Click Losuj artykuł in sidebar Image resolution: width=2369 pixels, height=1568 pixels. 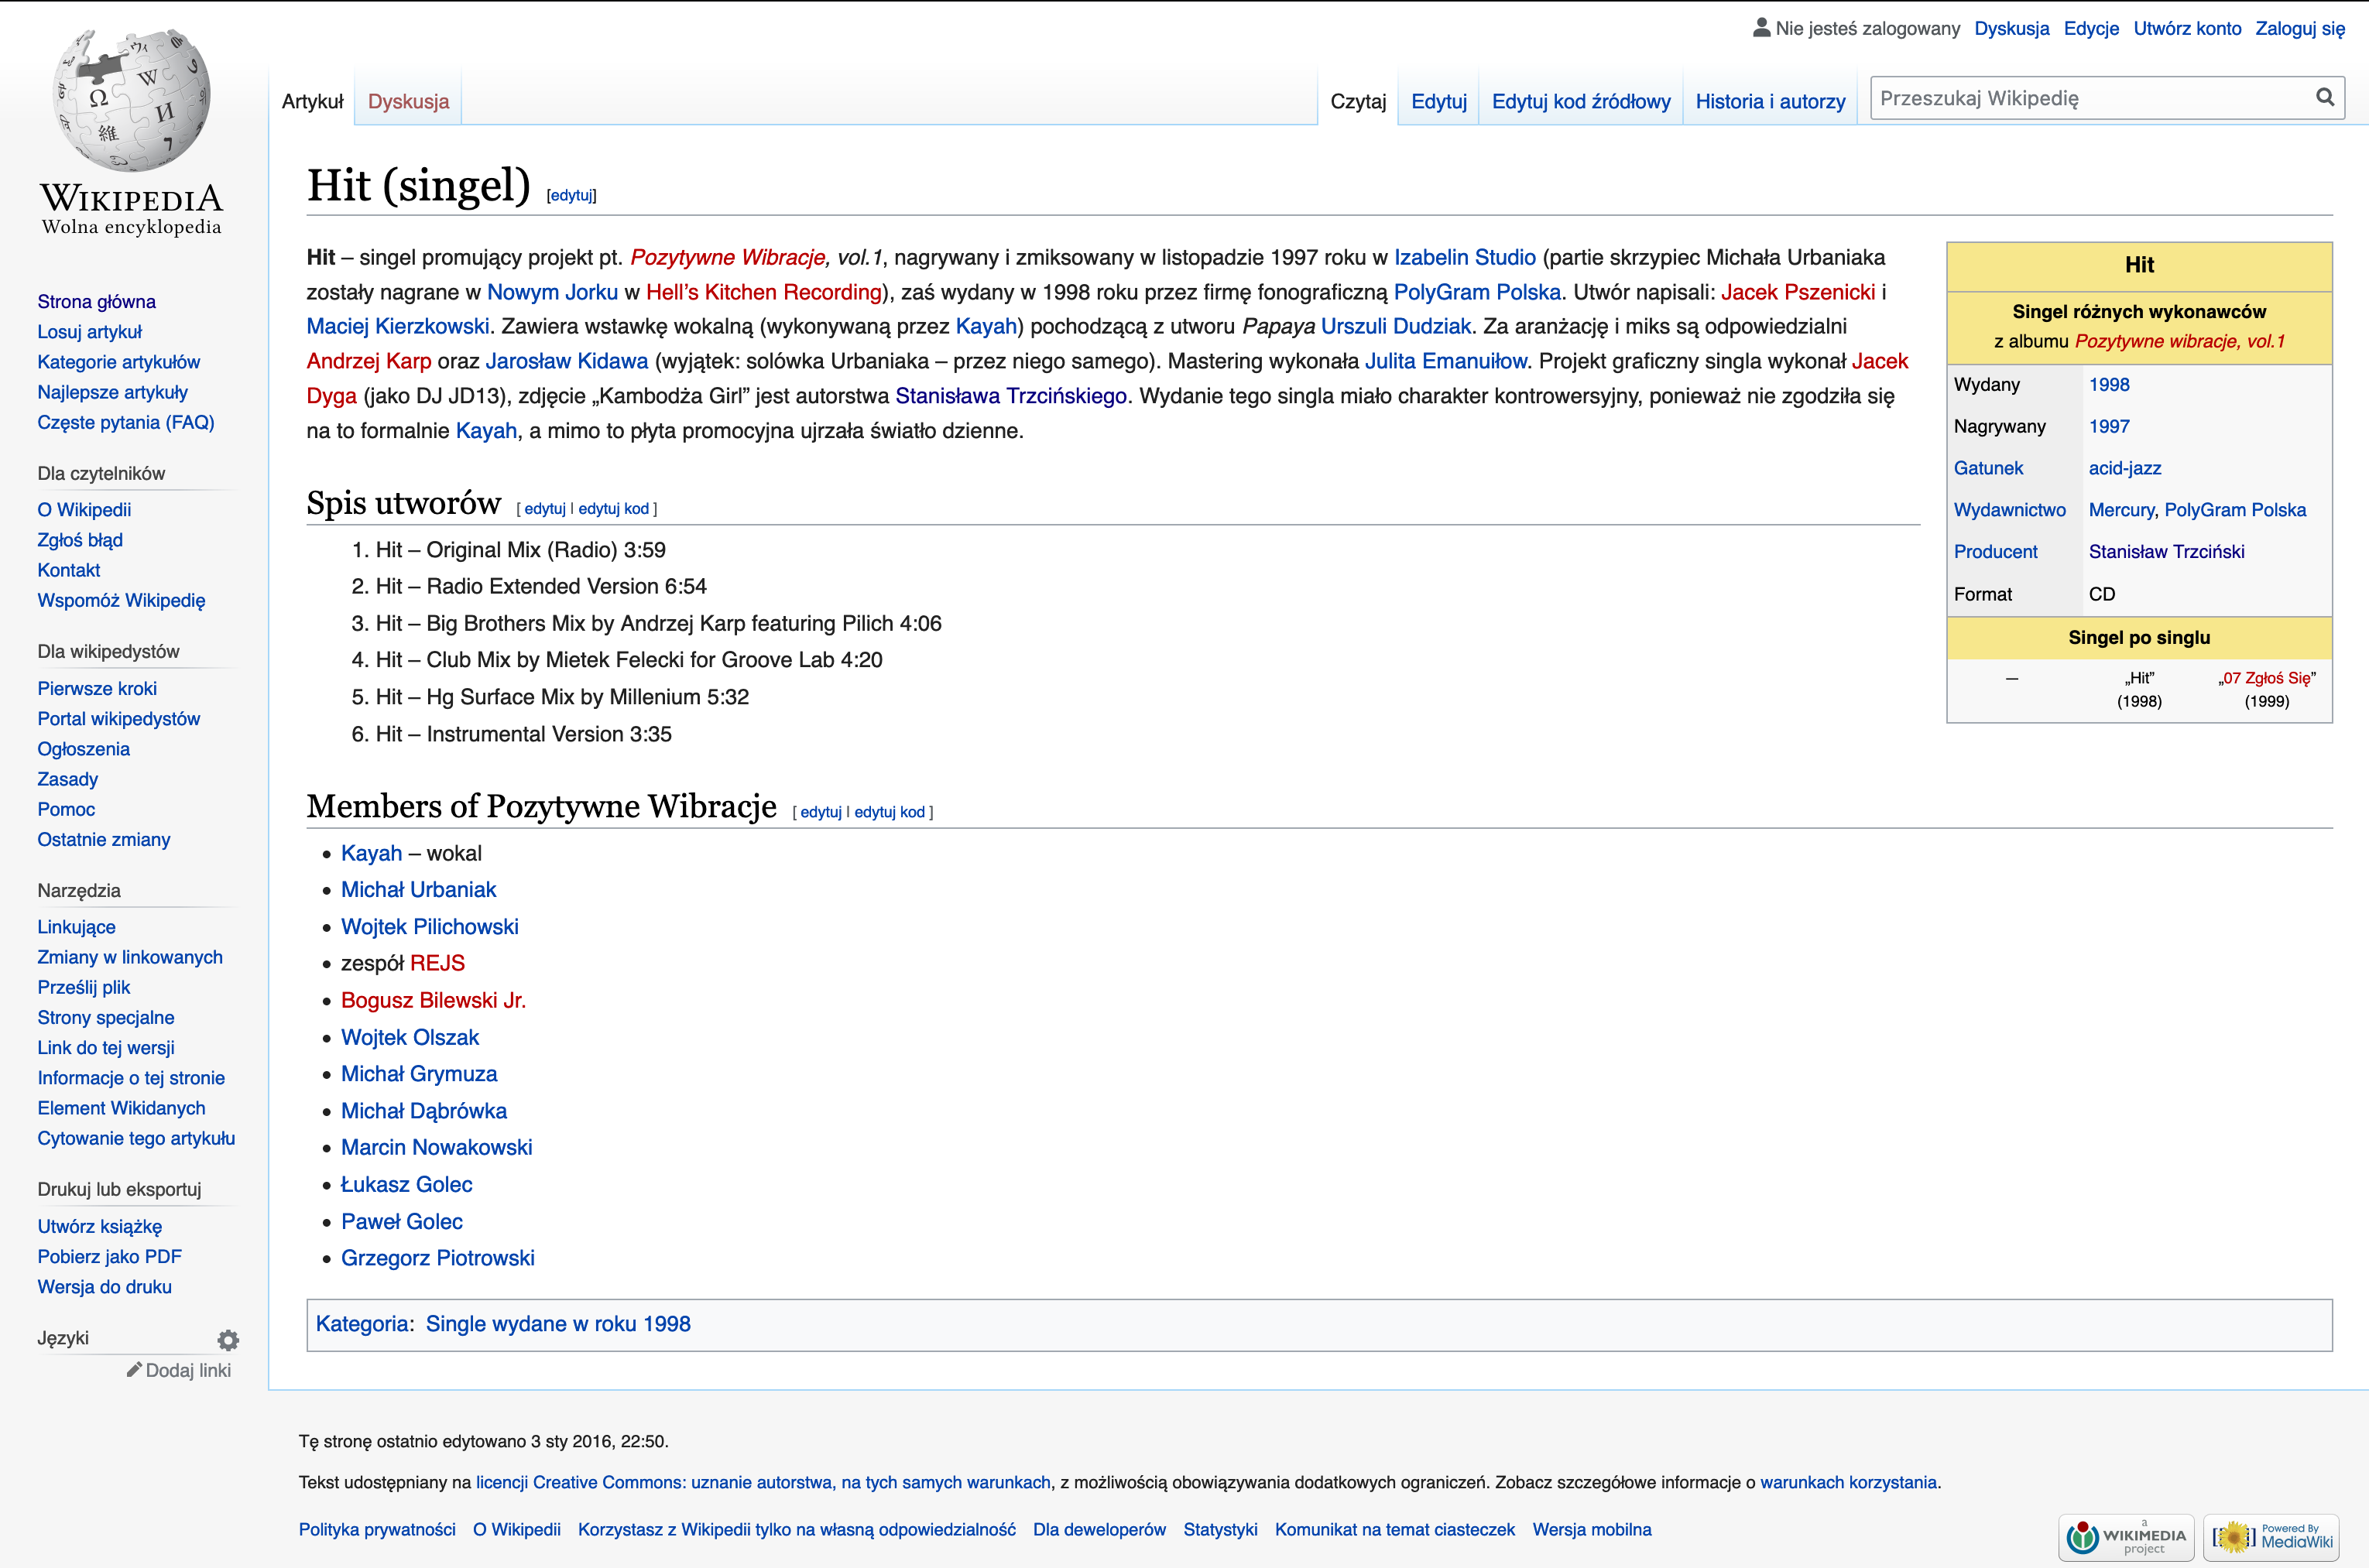[x=89, y=331]
